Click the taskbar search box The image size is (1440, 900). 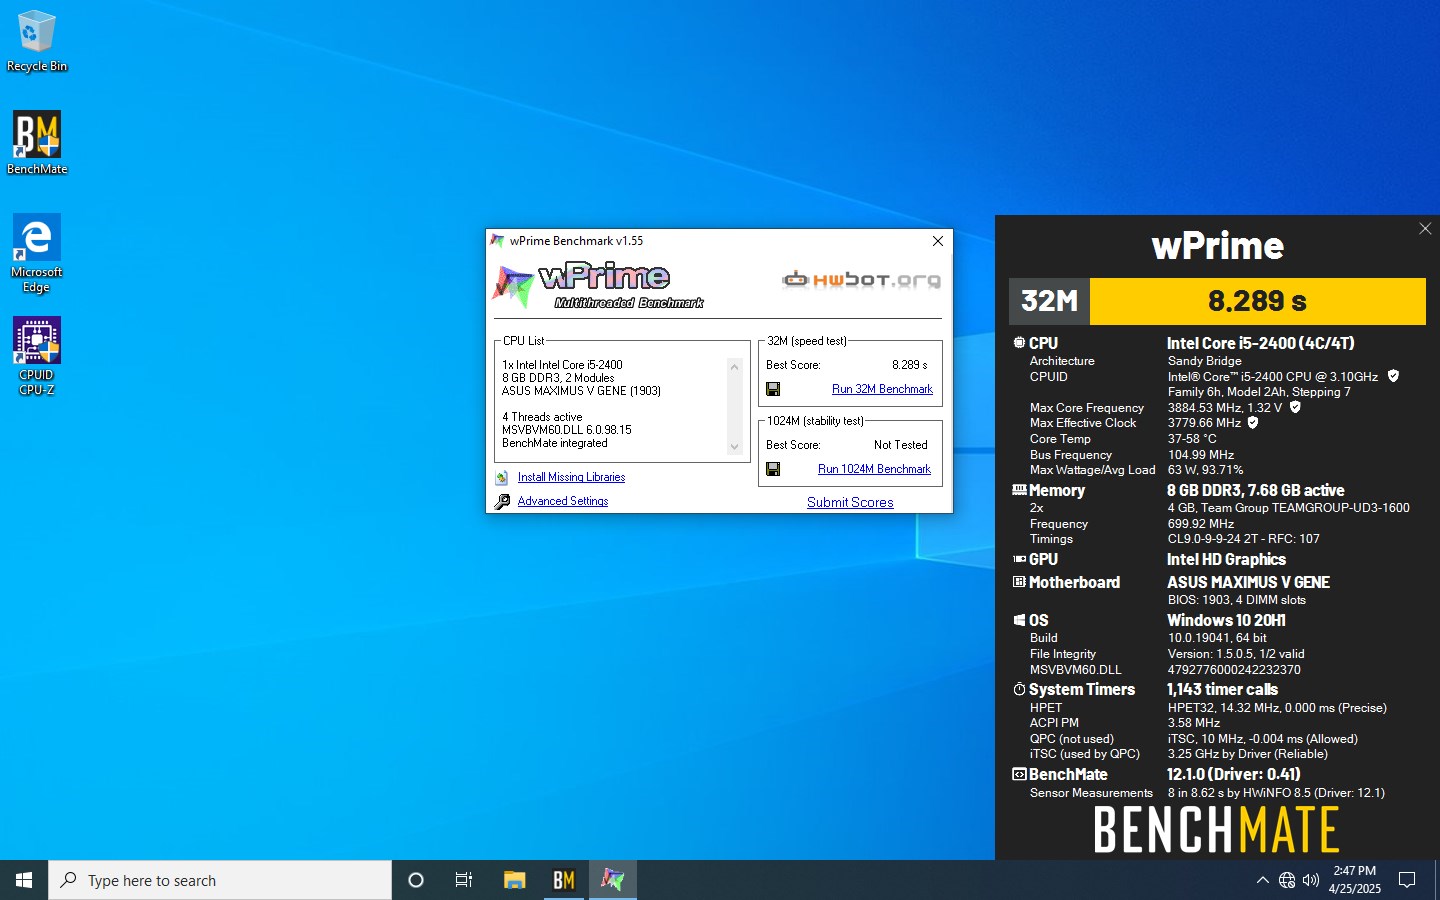[x=220, y=880]
